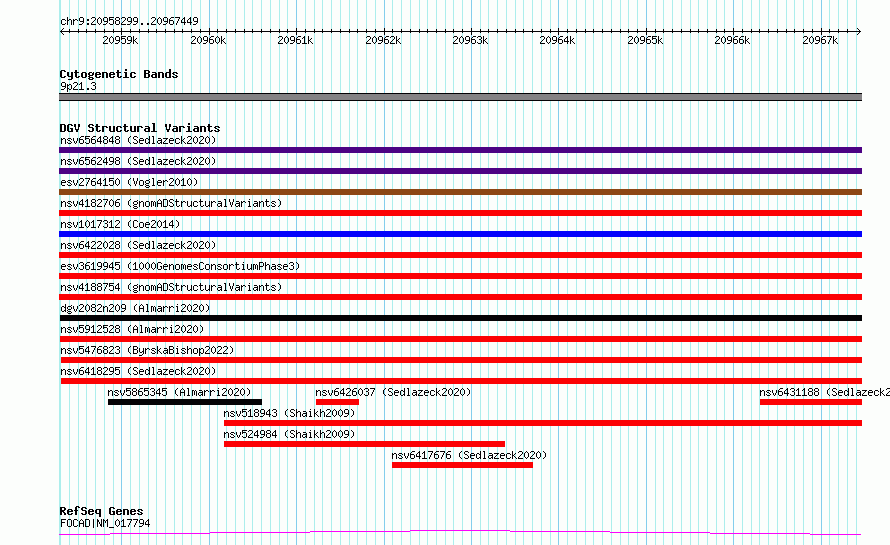Click the red bar under nsv6422028
This screenshot has width=890, height=545.
[x=460, y=255]
